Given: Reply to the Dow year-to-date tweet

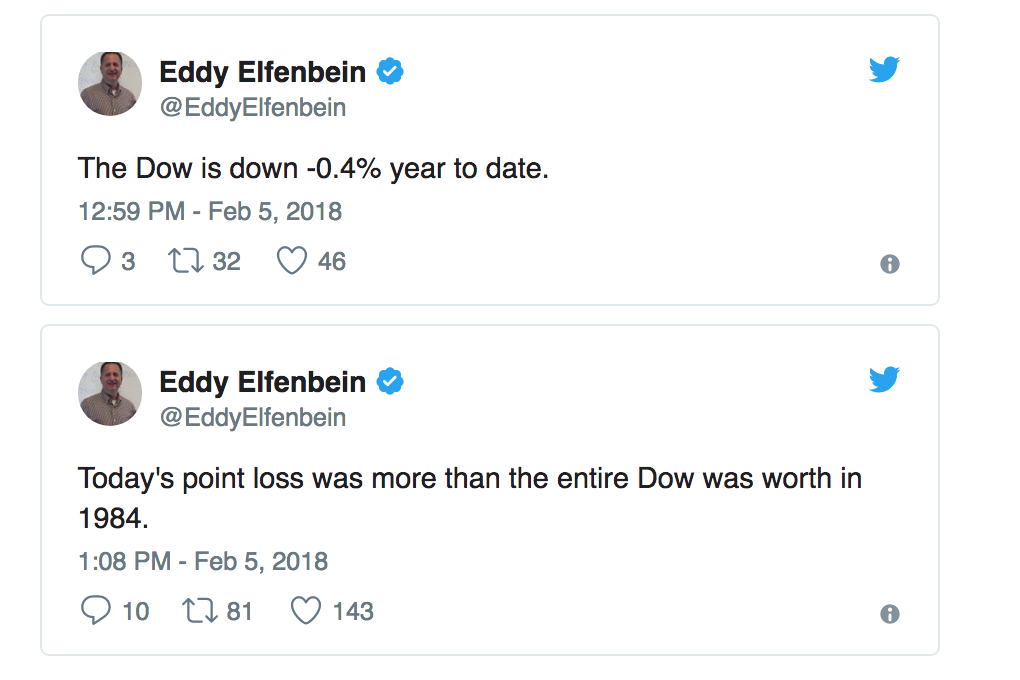Looking at the screenshot, I should point(95,261).
